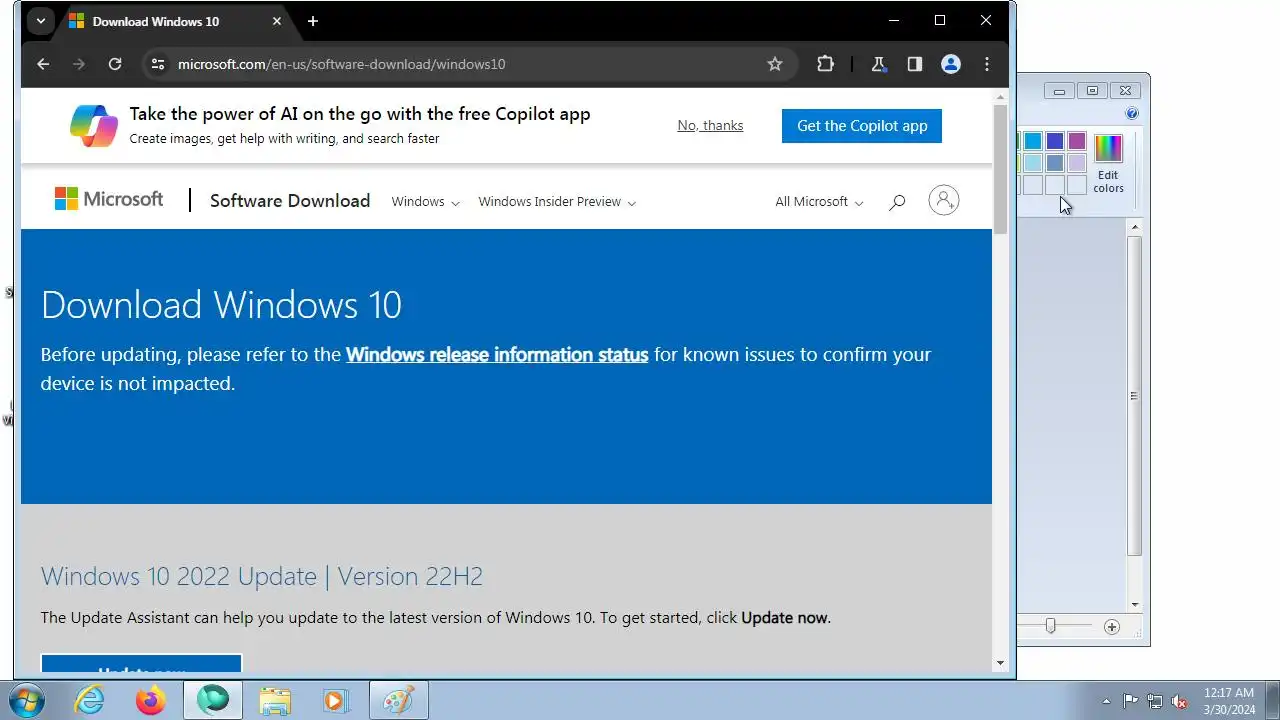
Task: Open the Chrome profile avatar
Action: [x=951, y=64]
